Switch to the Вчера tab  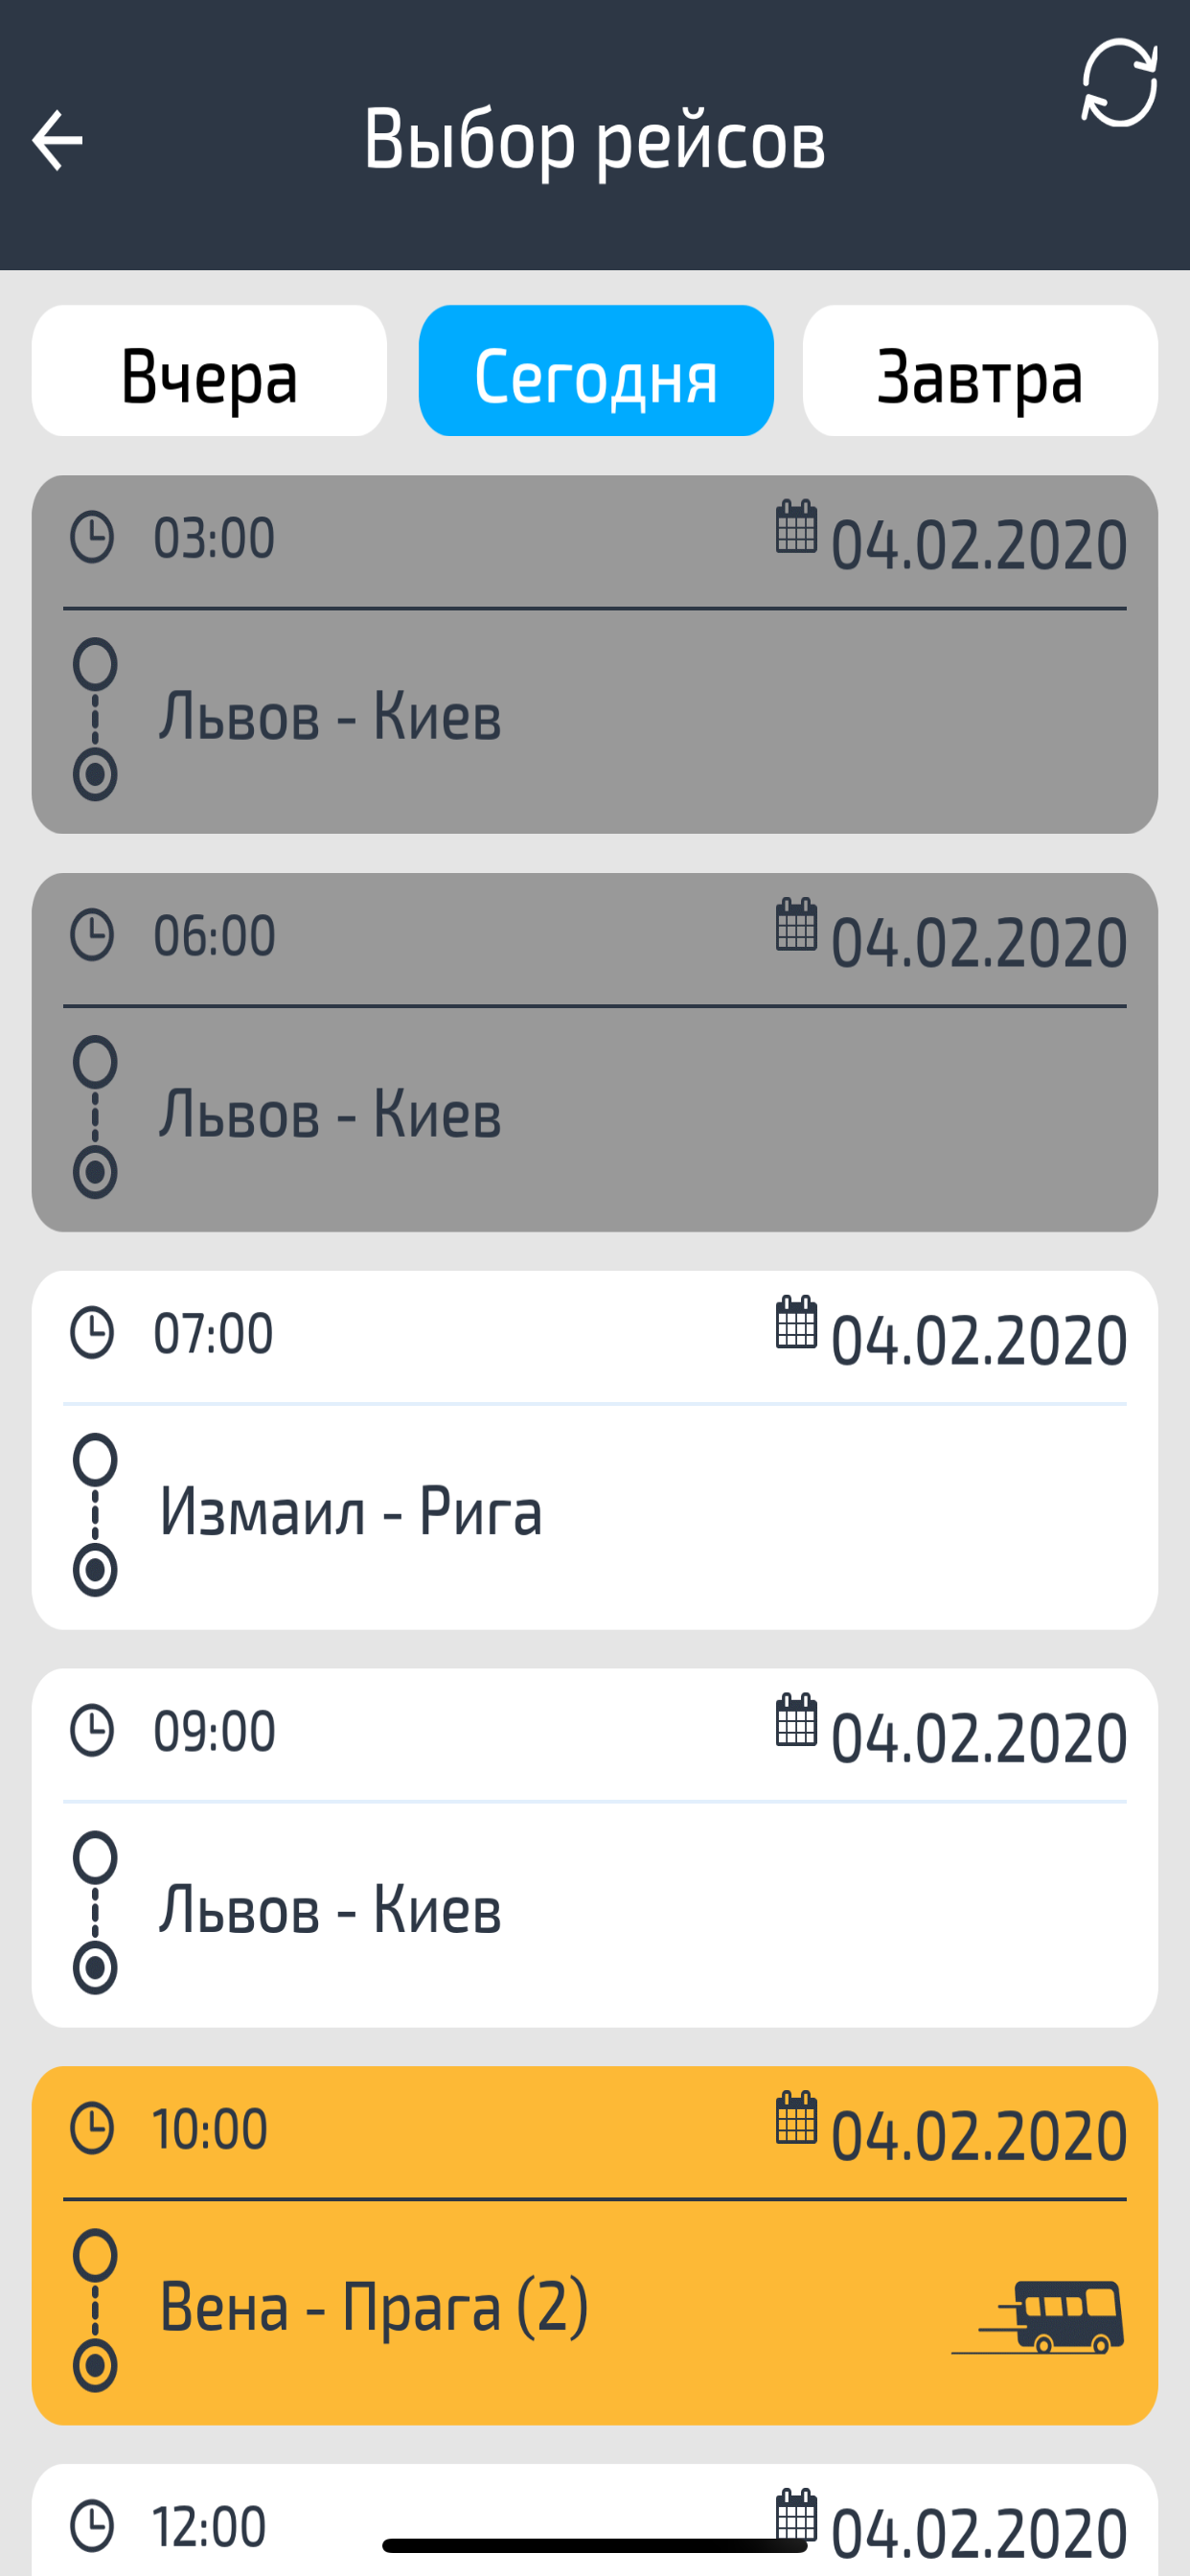click(209, 371)
